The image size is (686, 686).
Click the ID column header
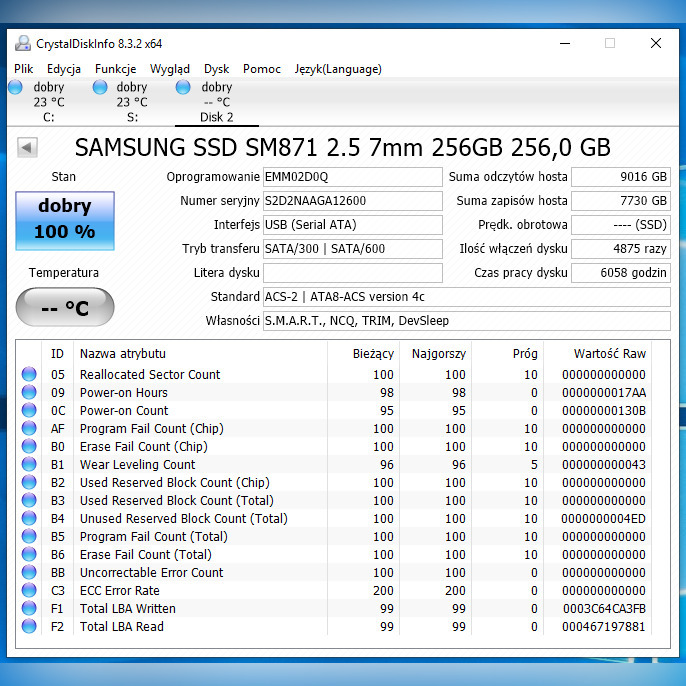(57, 354)
